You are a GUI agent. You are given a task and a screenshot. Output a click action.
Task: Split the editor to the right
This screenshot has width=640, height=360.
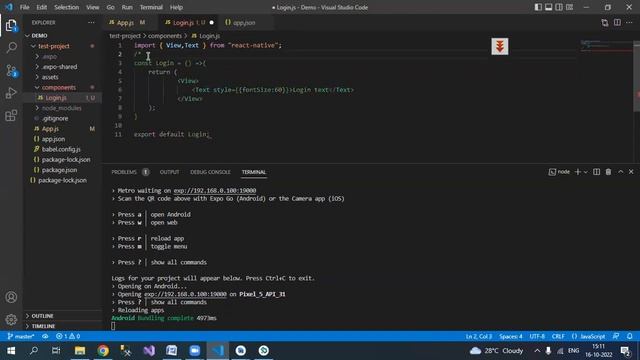(617, 22)
